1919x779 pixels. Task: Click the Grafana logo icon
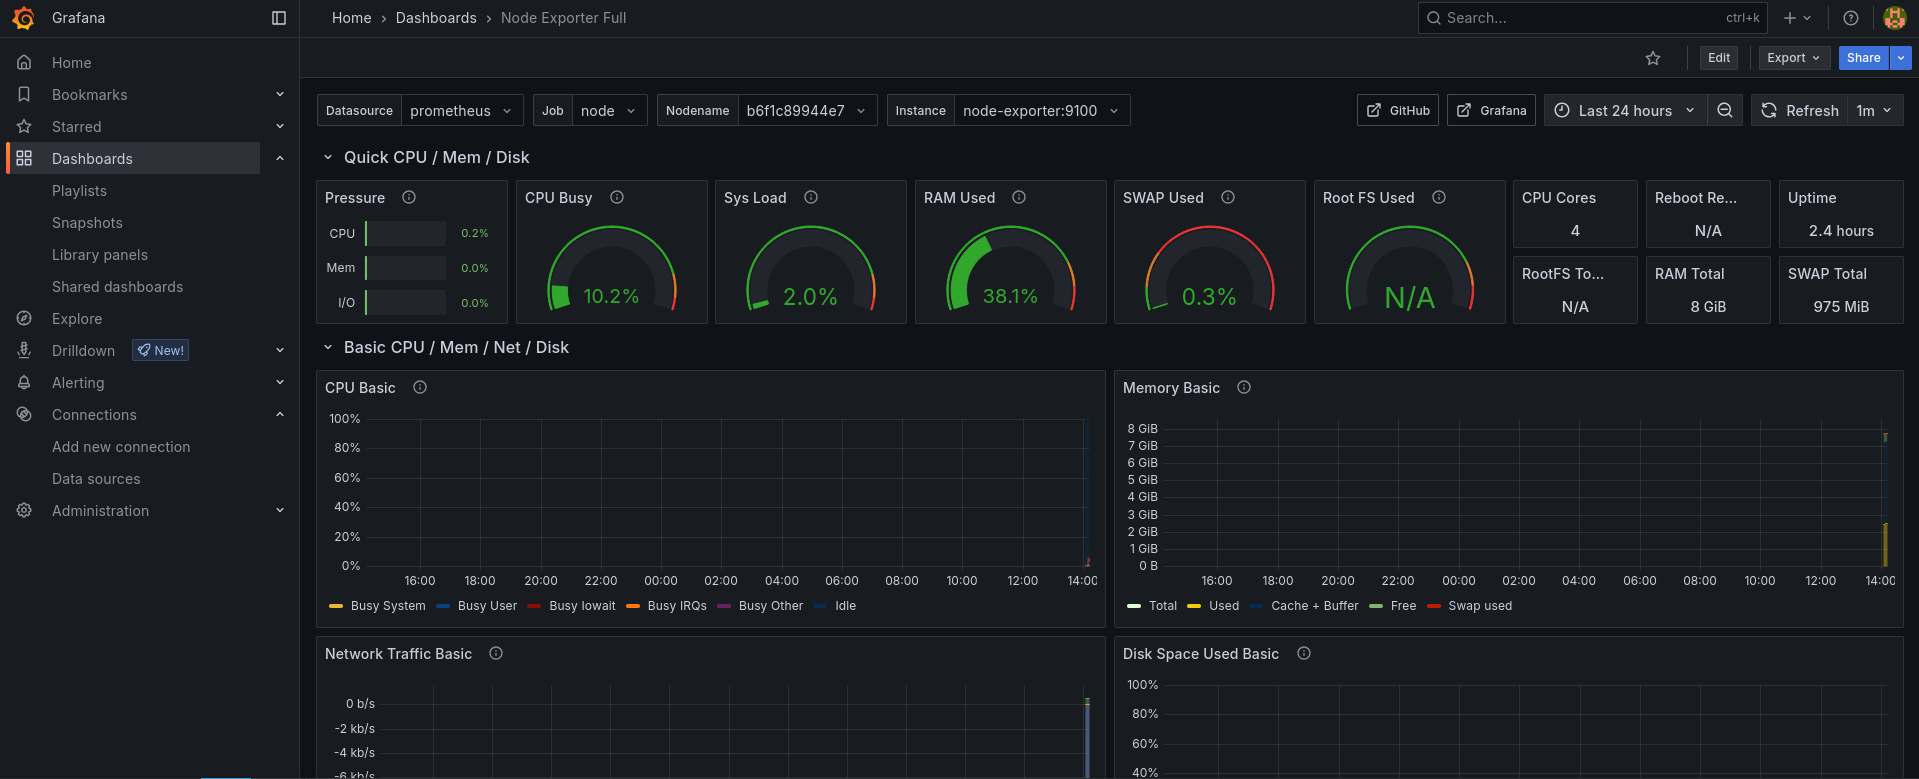(x=23, y=18)
